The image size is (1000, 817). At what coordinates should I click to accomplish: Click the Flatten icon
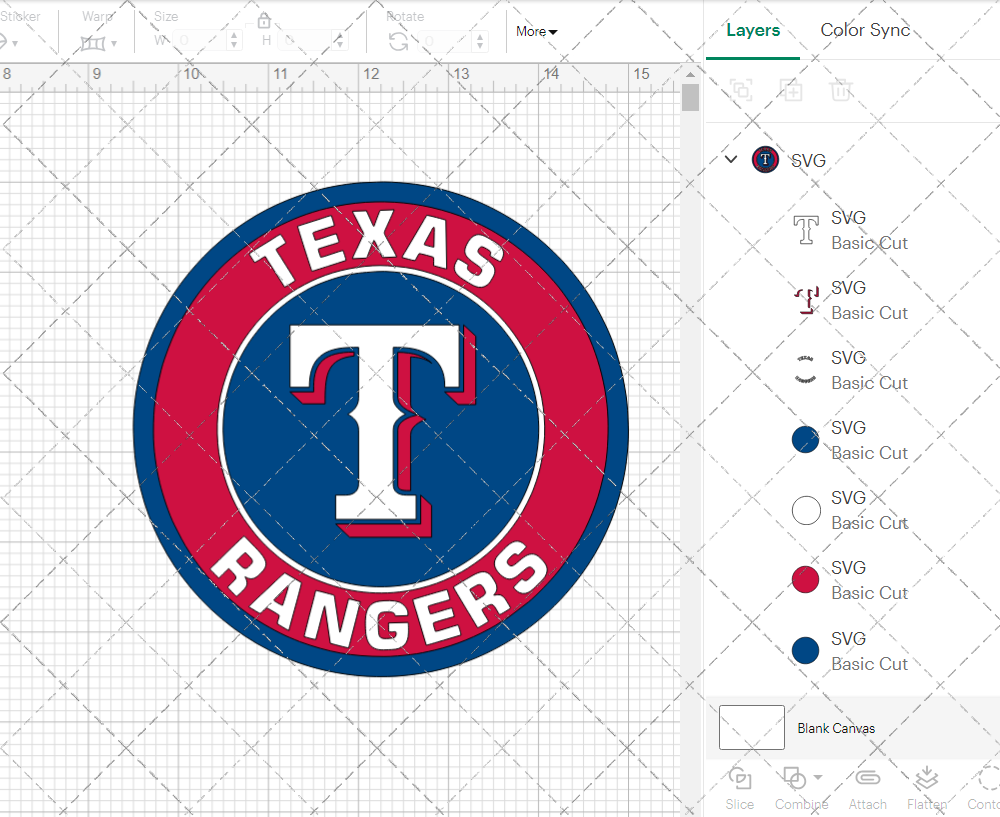926,779
